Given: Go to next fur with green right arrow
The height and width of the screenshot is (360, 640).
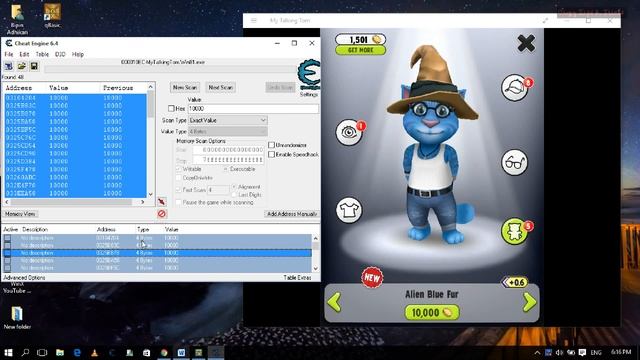Looking at the screenshot, I should point(529,302).
